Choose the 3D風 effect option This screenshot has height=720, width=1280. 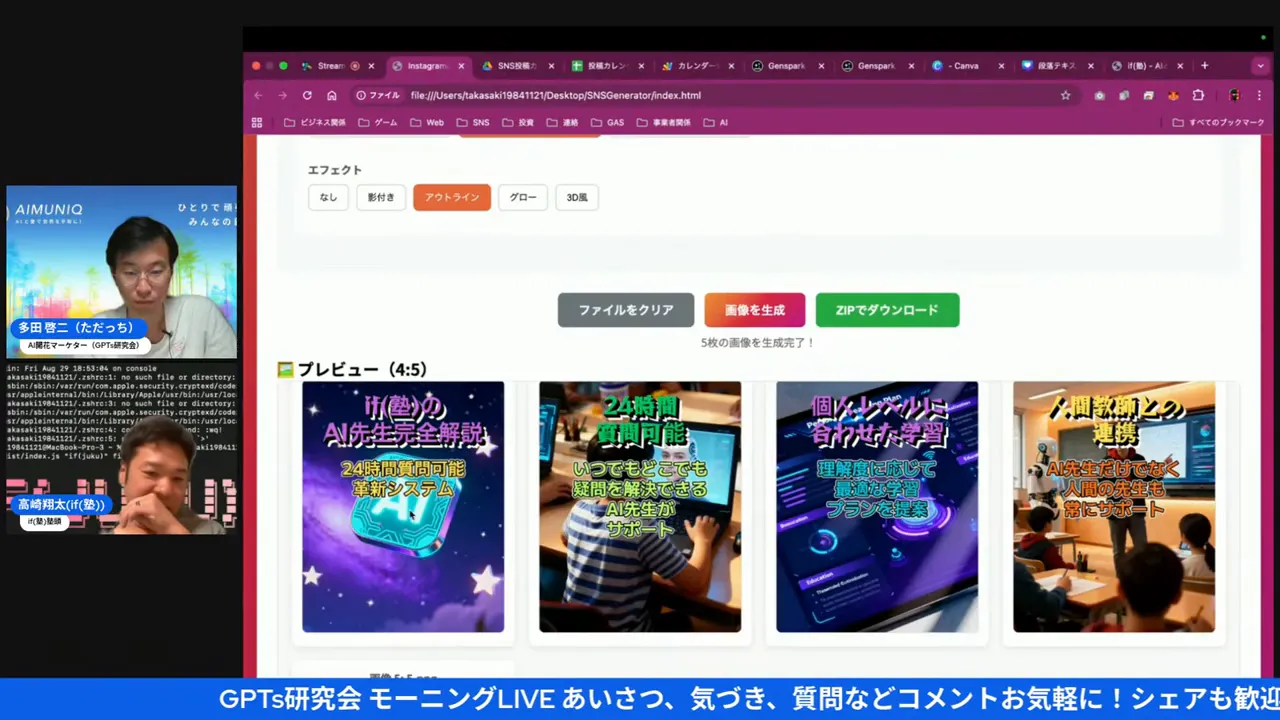[577, 197]
